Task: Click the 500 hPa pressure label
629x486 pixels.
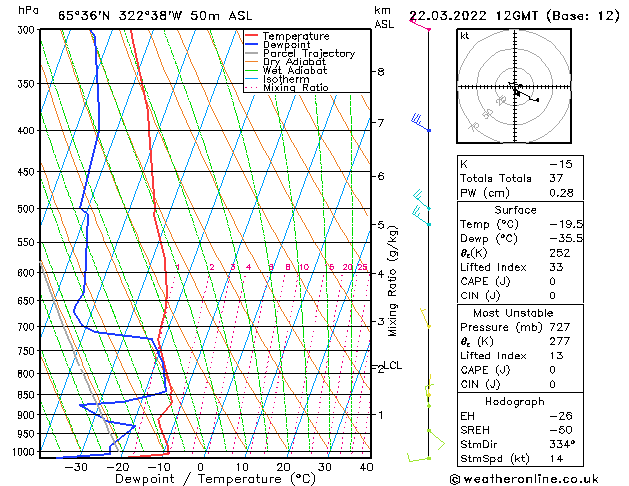Action: 28,209
